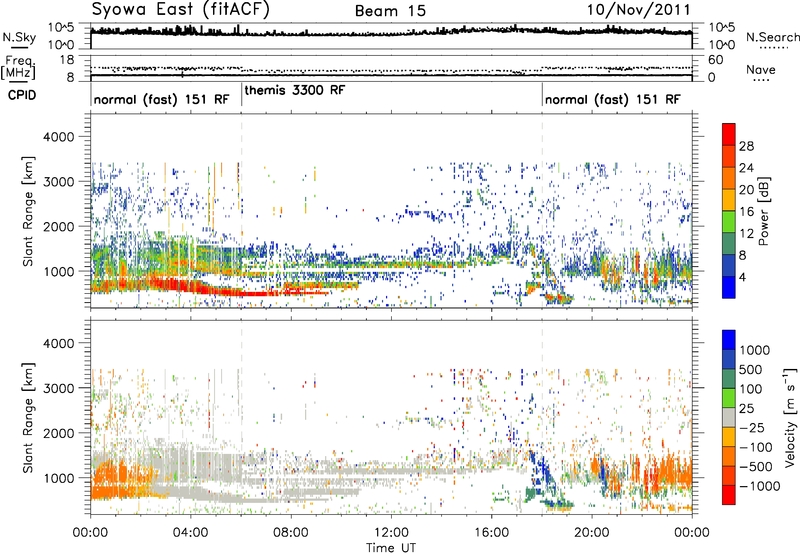Click the dark blue top of the velocity colorbar
Viewport: 800px width, 554px height.
pyautogui.click(x=729, y=340)
